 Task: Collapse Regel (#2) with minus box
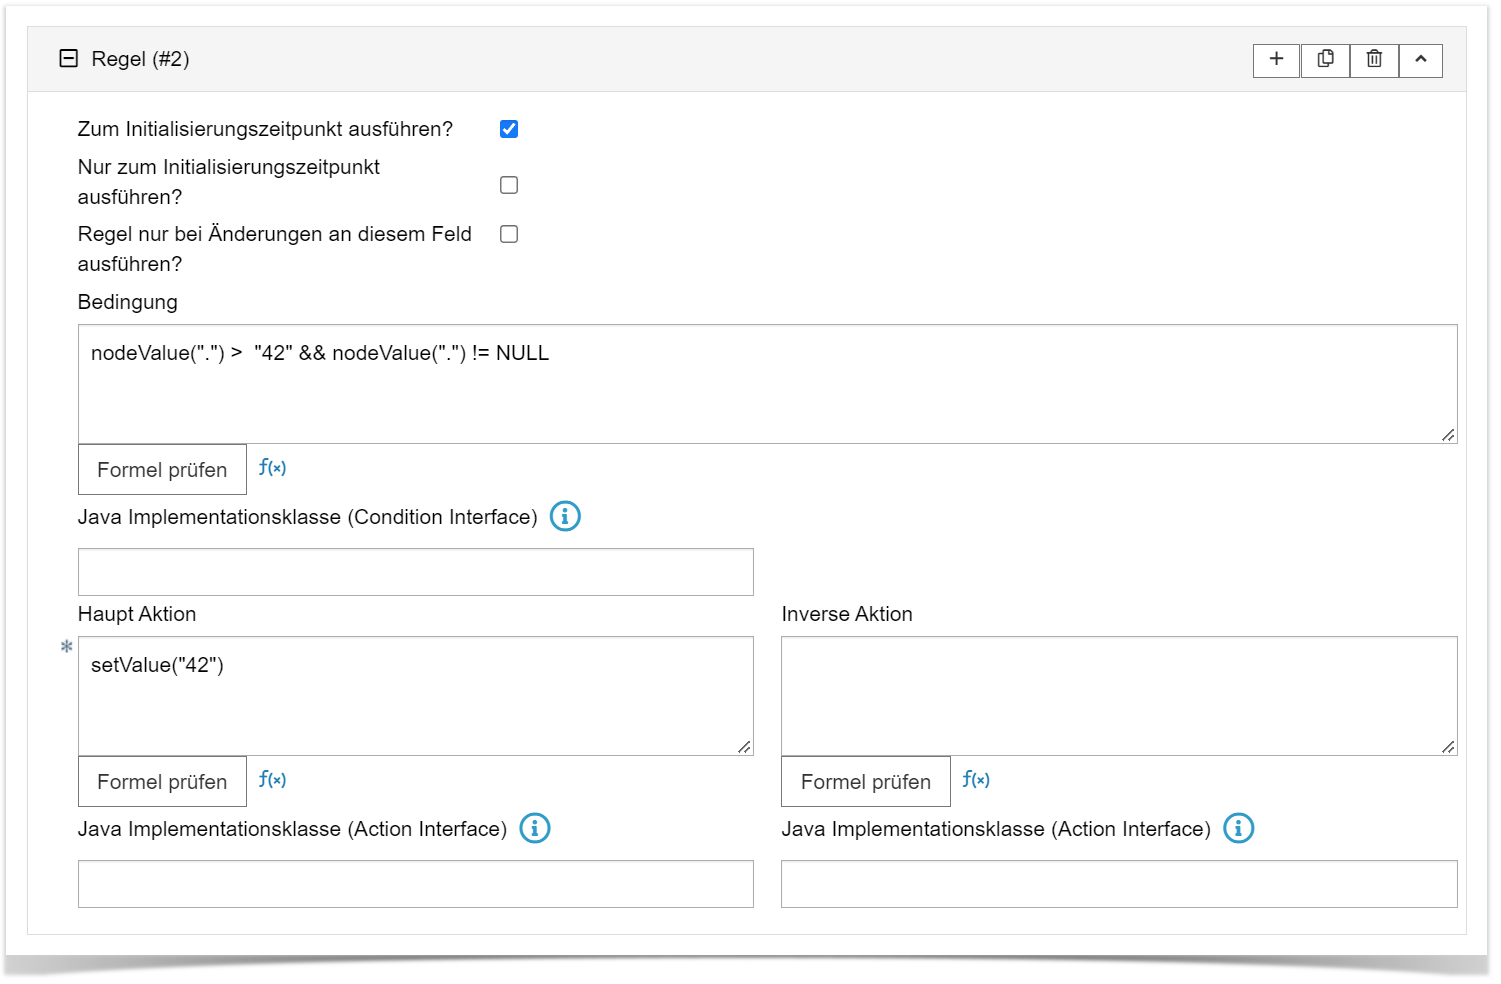click(69, 59)
